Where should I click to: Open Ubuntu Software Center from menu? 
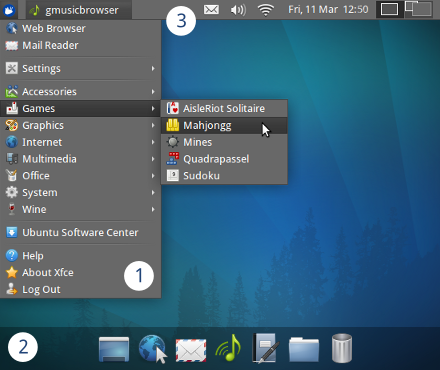(81, 232)
